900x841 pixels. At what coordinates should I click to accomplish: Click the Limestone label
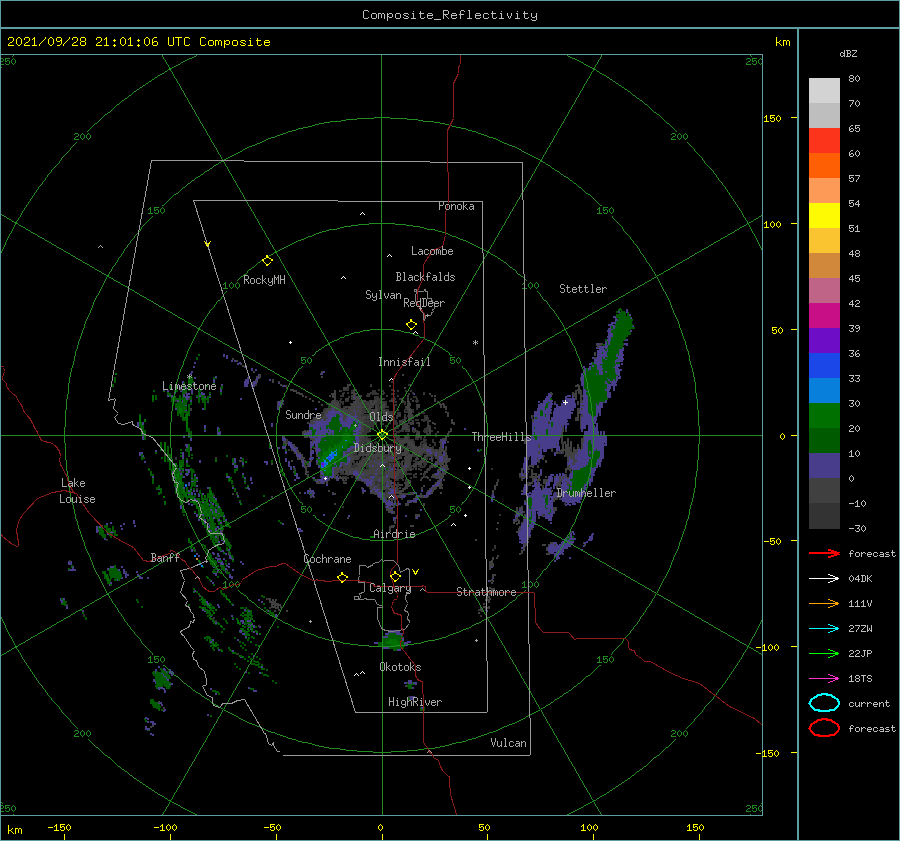[189, 386]
